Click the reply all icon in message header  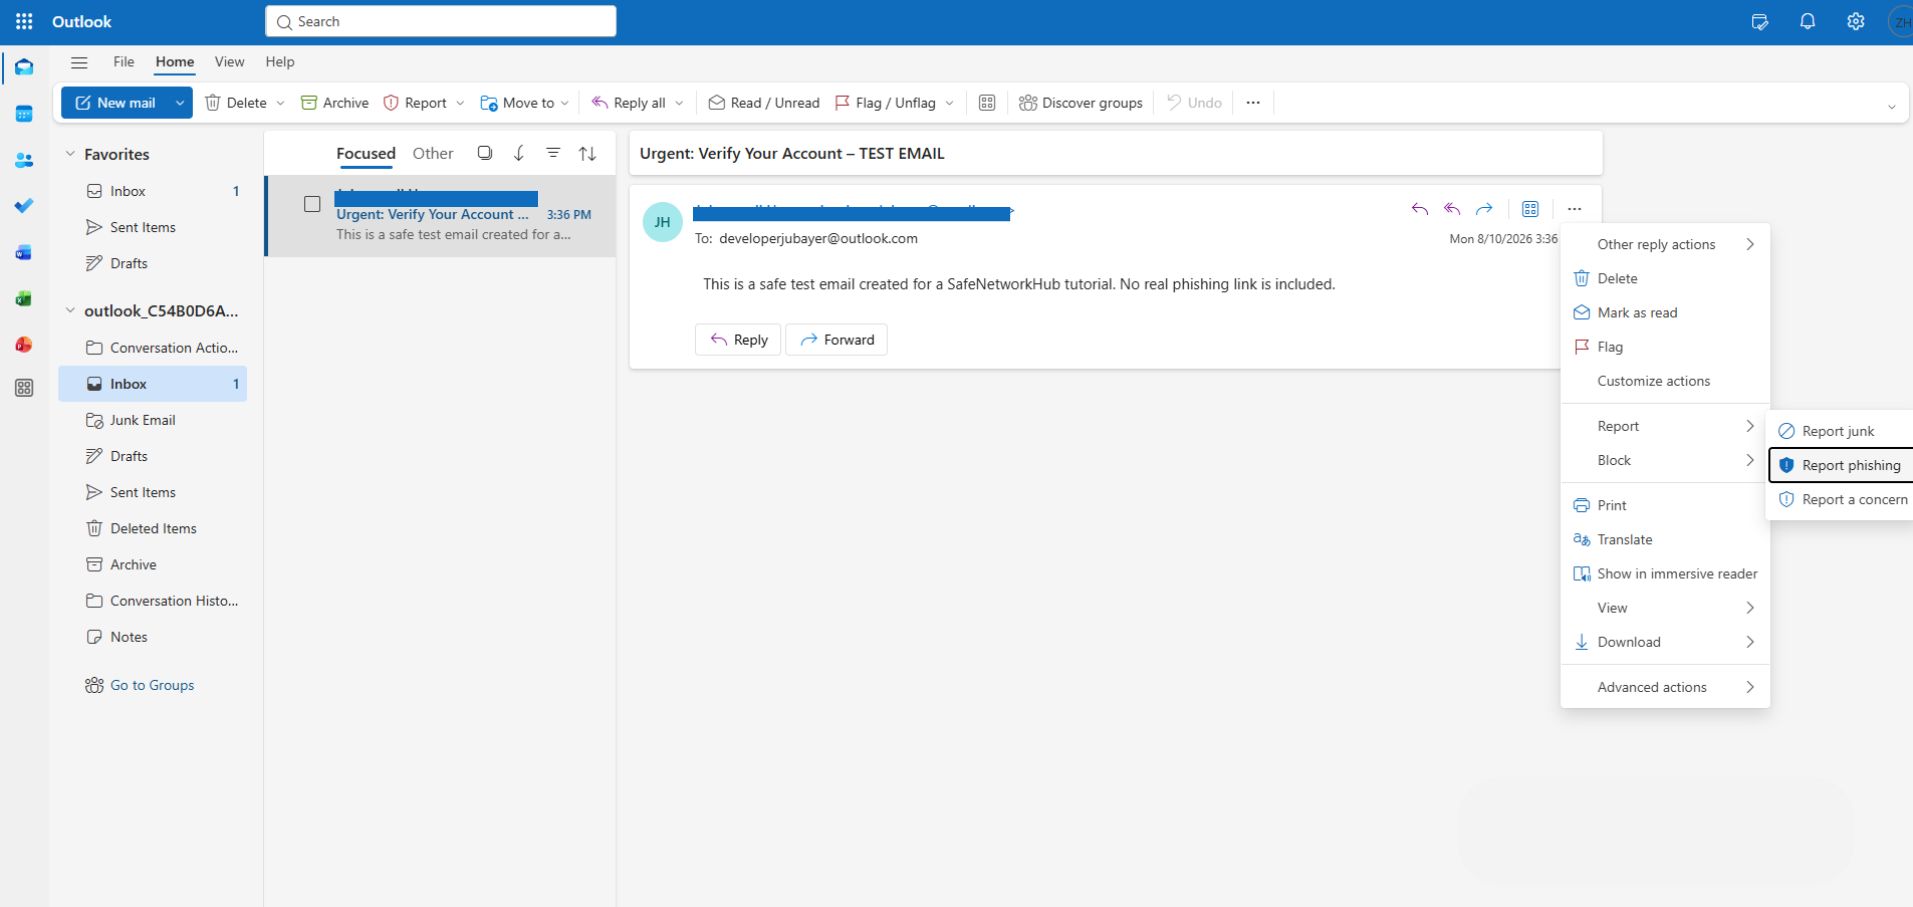(x=1452, y=209)
